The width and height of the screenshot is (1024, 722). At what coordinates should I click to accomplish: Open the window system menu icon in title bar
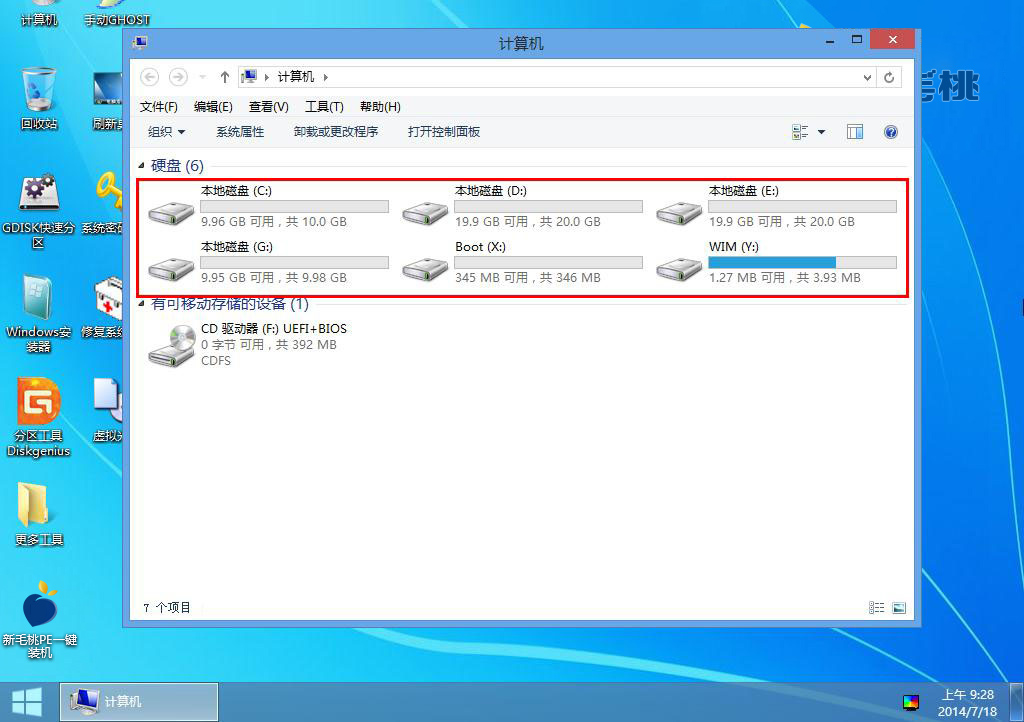pos(140,43)
